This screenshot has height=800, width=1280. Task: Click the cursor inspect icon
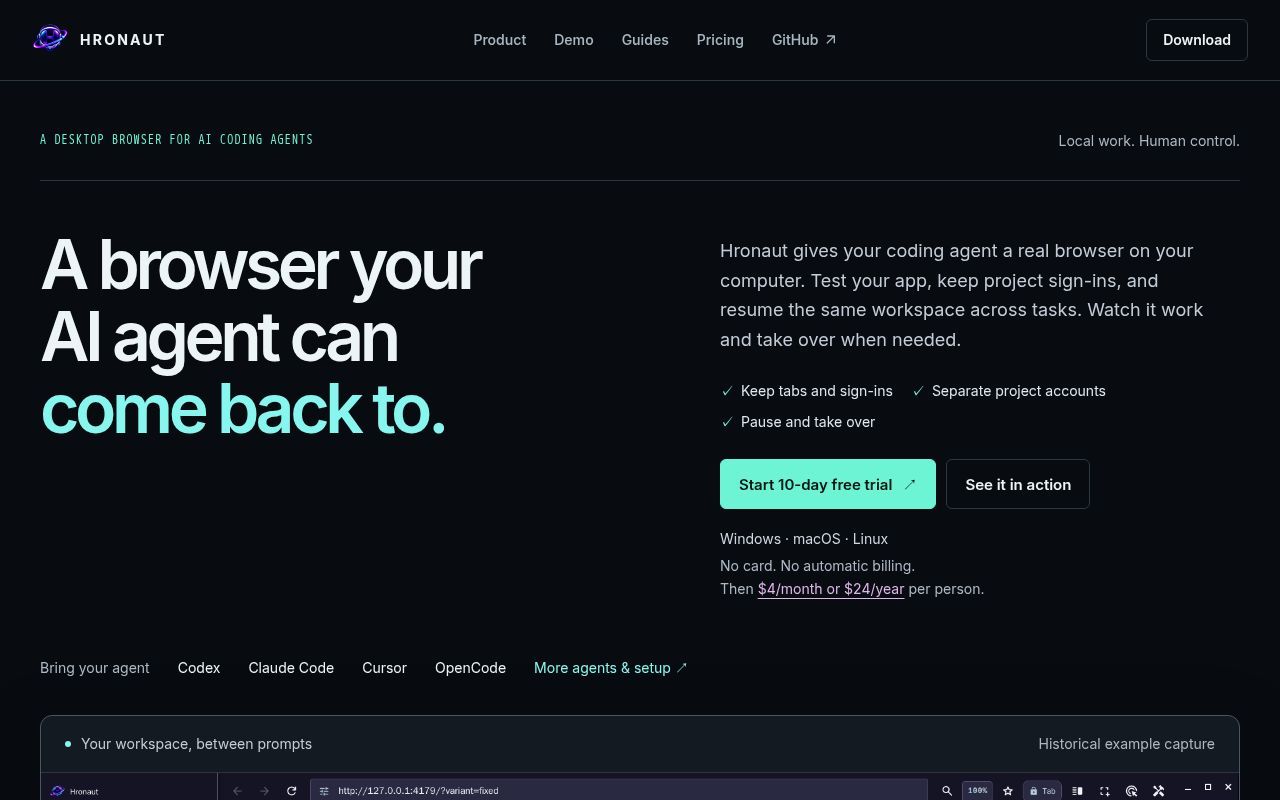coord(1132,791)
